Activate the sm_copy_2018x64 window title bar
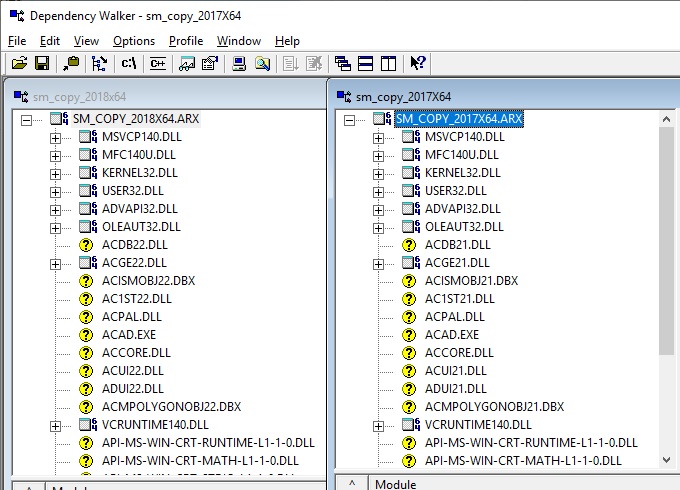The height and width of the screenshot is (490, 680). pyautogui.click(x=168, y=96)
